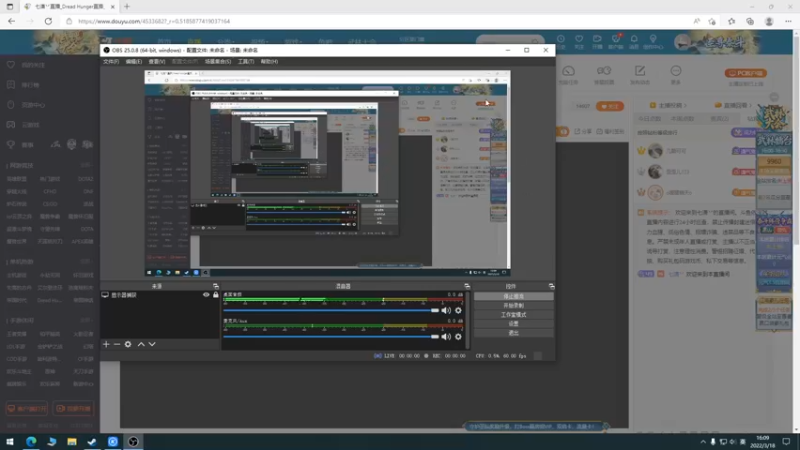800x450 pixels.
Task: Open the Scene Collection menu in OBS
Action: point(218,61)
